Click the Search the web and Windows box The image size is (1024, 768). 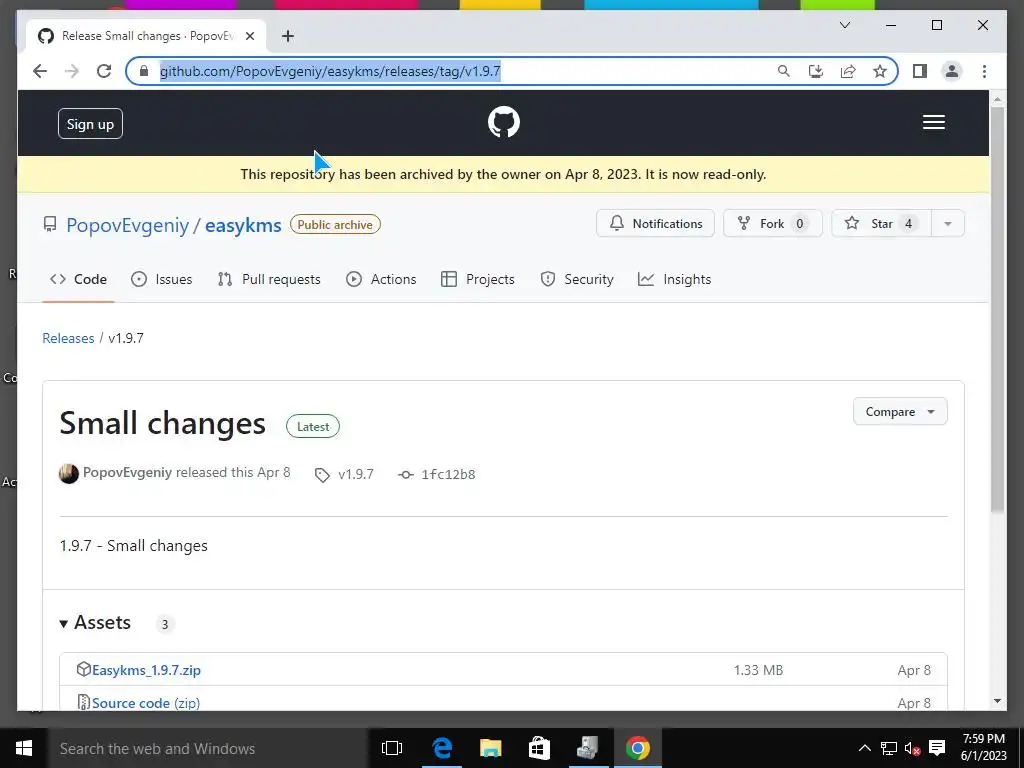208,748
